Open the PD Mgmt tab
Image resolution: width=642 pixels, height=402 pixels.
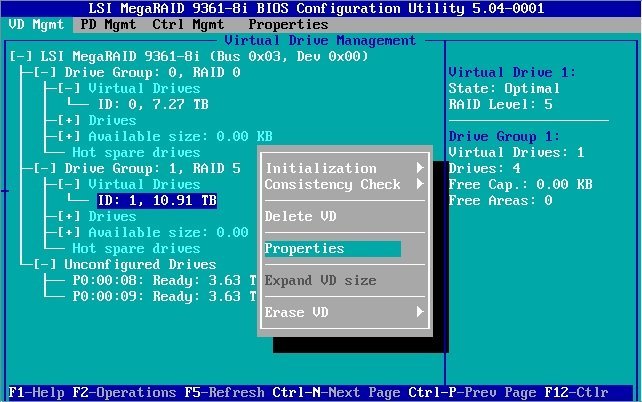click(x=108, y=25)
